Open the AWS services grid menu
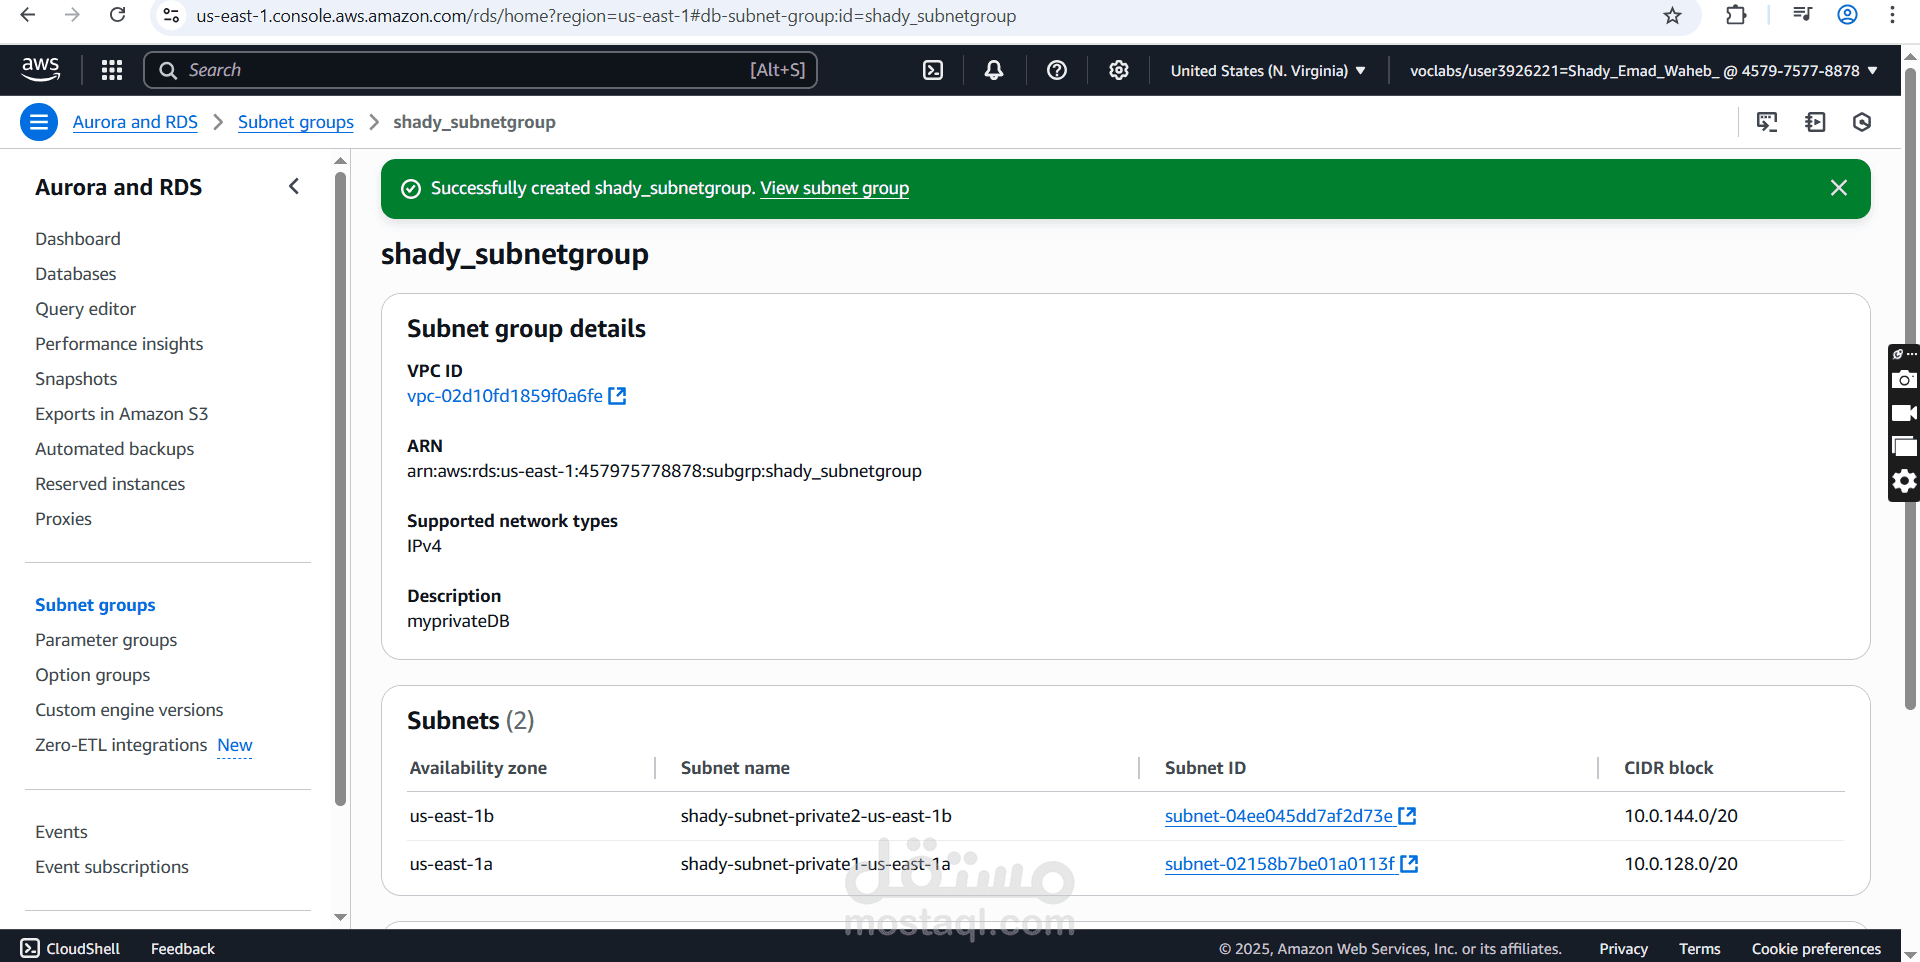 tap(112, 70)
